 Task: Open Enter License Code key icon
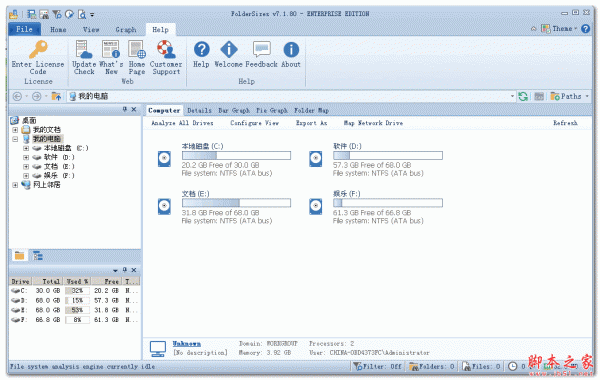38,49
